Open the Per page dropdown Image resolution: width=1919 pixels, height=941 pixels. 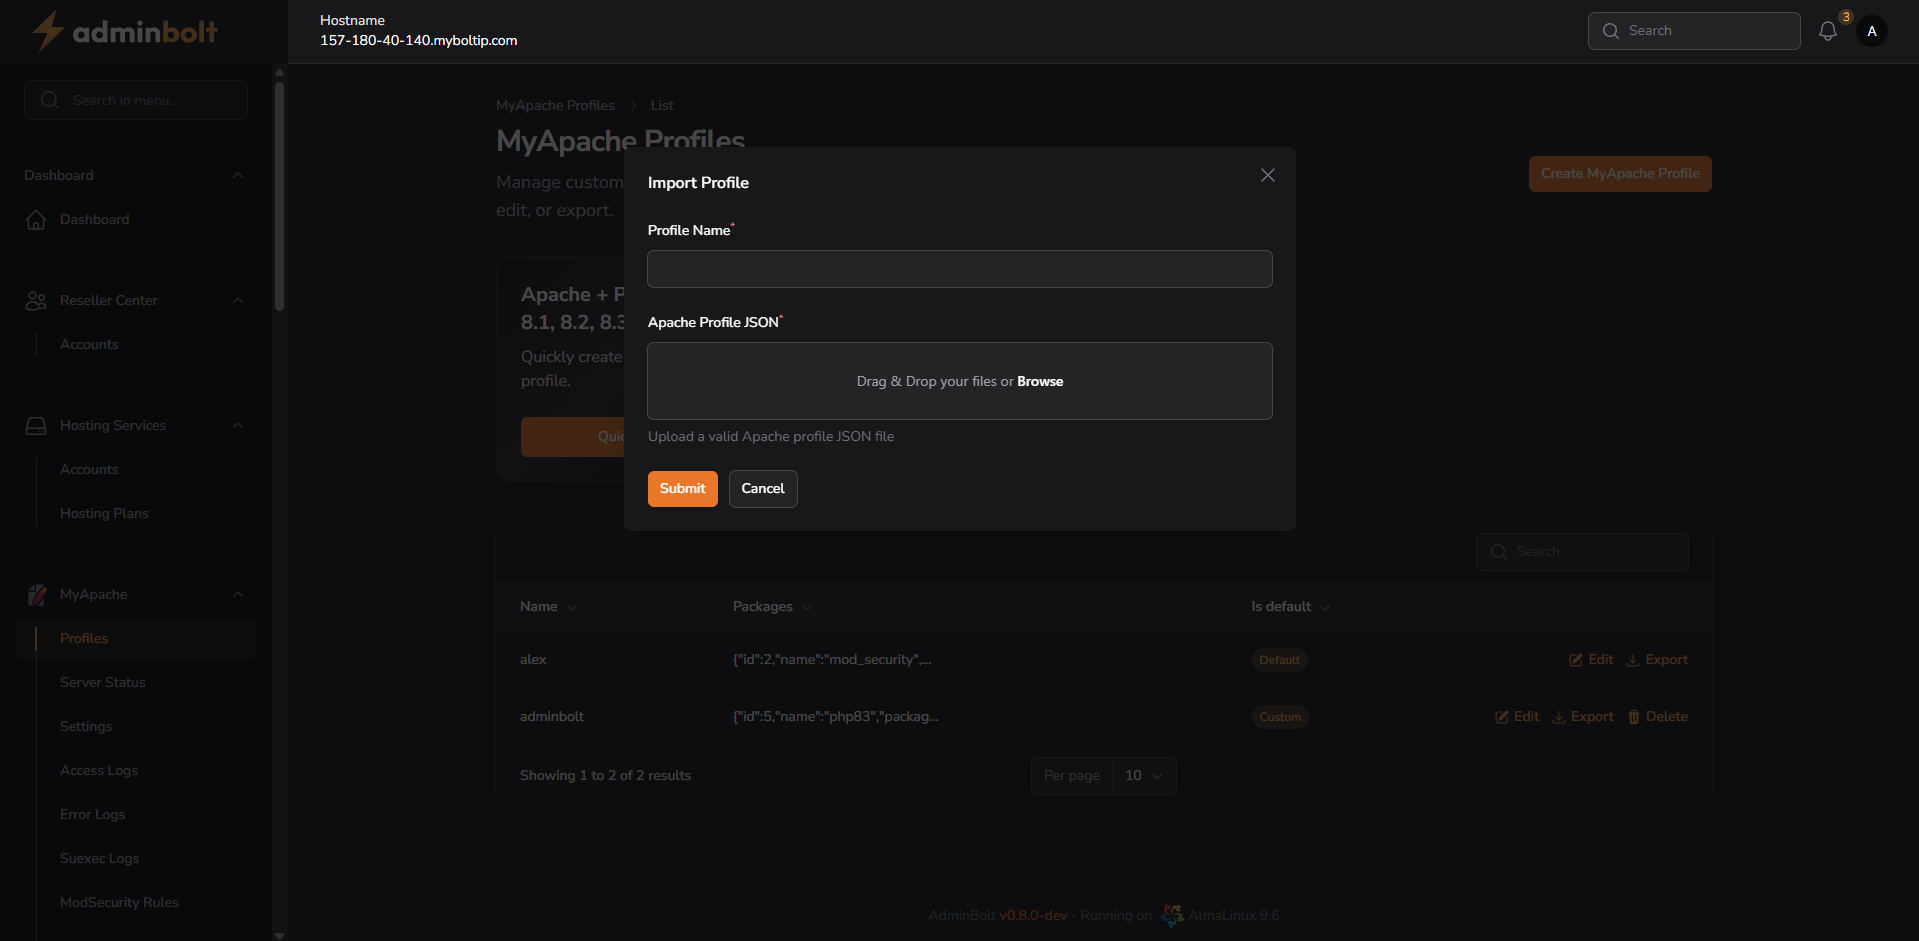click(1143, 775)
